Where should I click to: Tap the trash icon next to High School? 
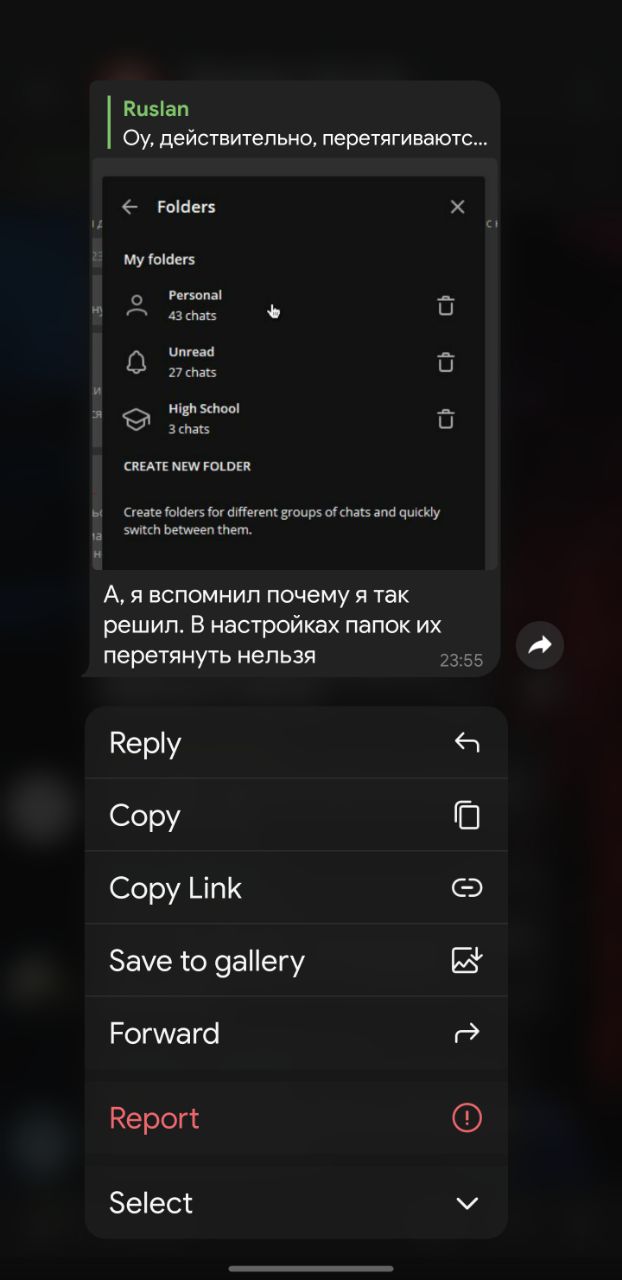[x=446, y=419]
